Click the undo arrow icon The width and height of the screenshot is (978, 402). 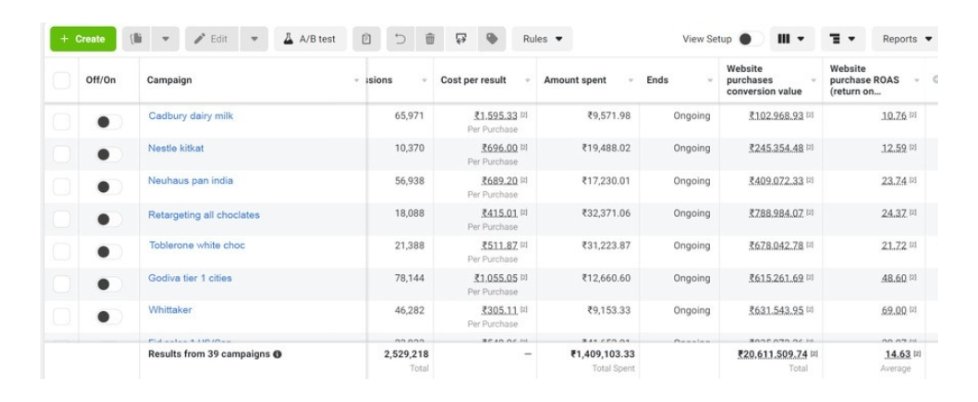(400, 39)
